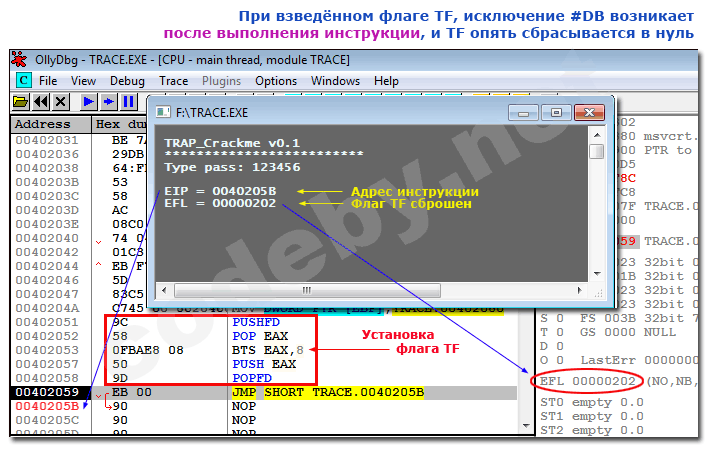711x449 pixels.
Task: Select the NOP at address 0040205C
Action: [243, 420]
